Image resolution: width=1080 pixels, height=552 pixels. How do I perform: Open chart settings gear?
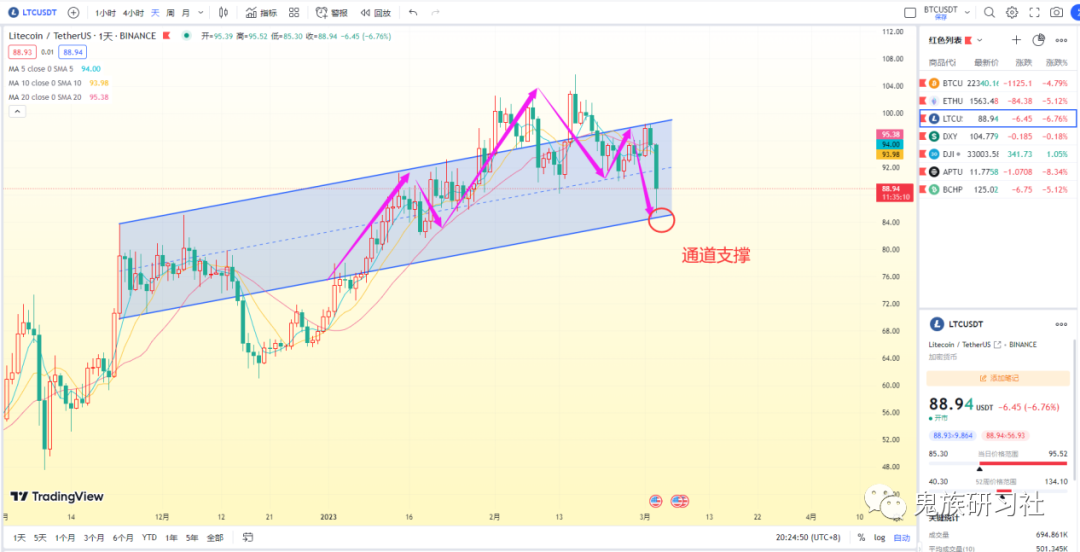click(1012, 12)
